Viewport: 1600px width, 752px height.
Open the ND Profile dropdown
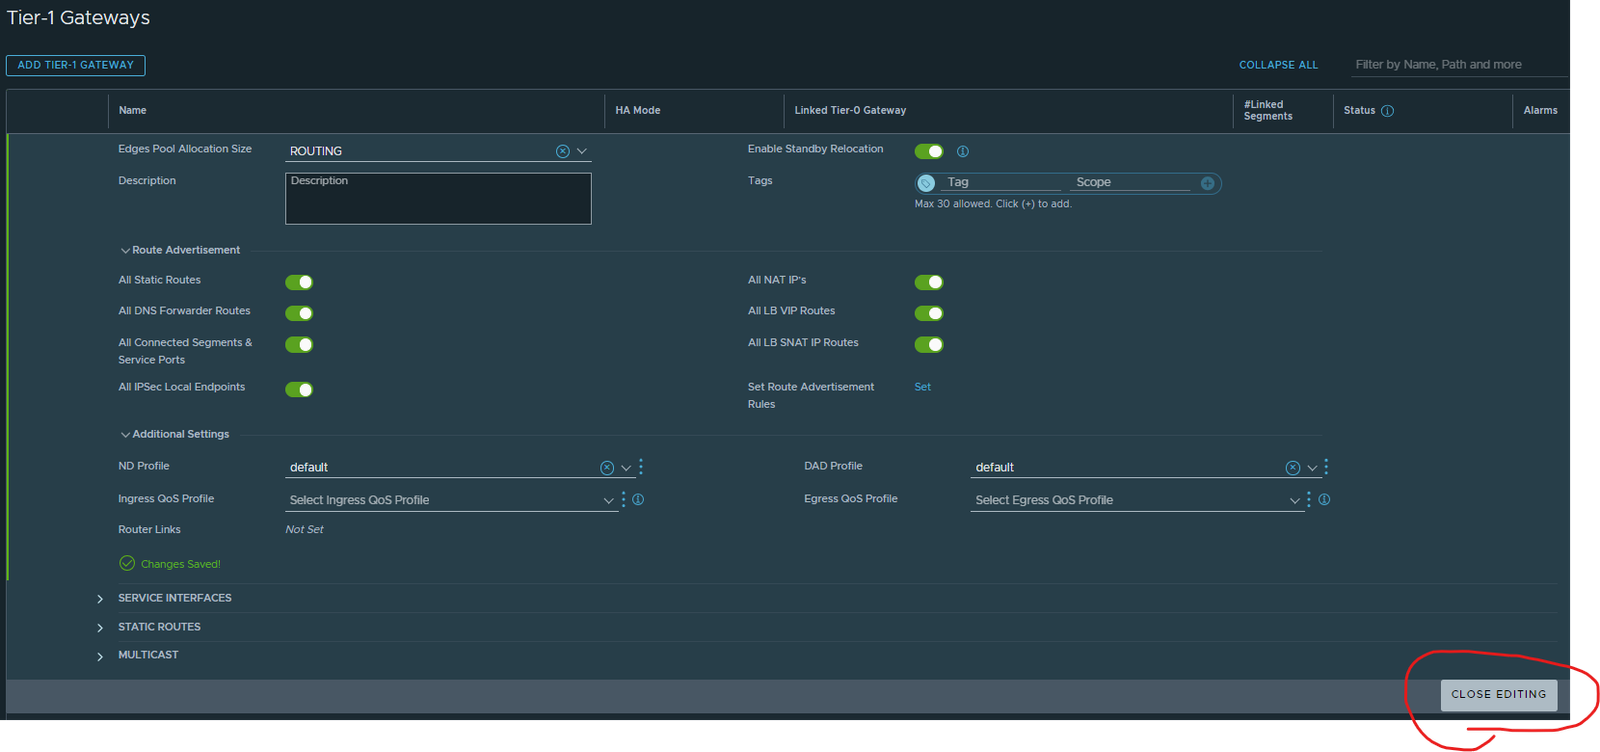click(x=626, y=468)
